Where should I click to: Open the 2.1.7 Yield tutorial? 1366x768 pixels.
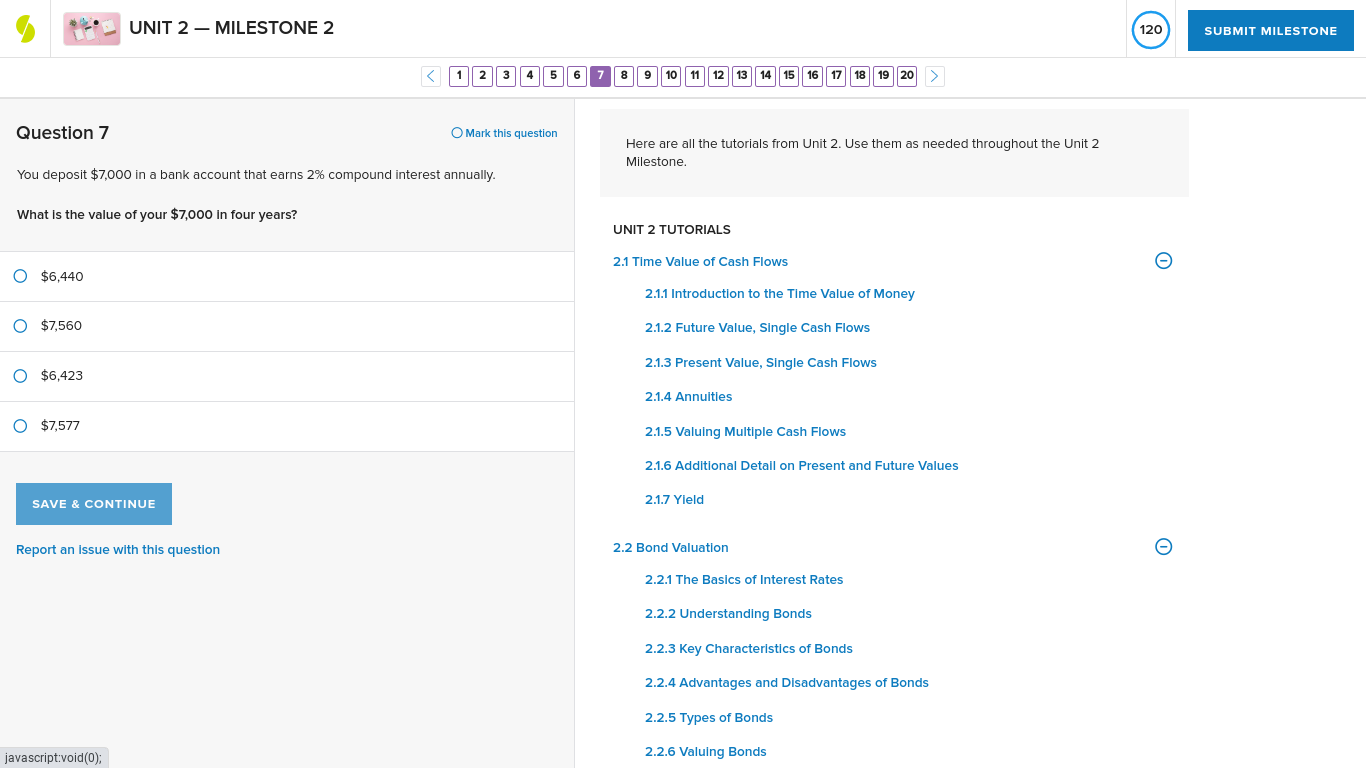tap(674, 499)
